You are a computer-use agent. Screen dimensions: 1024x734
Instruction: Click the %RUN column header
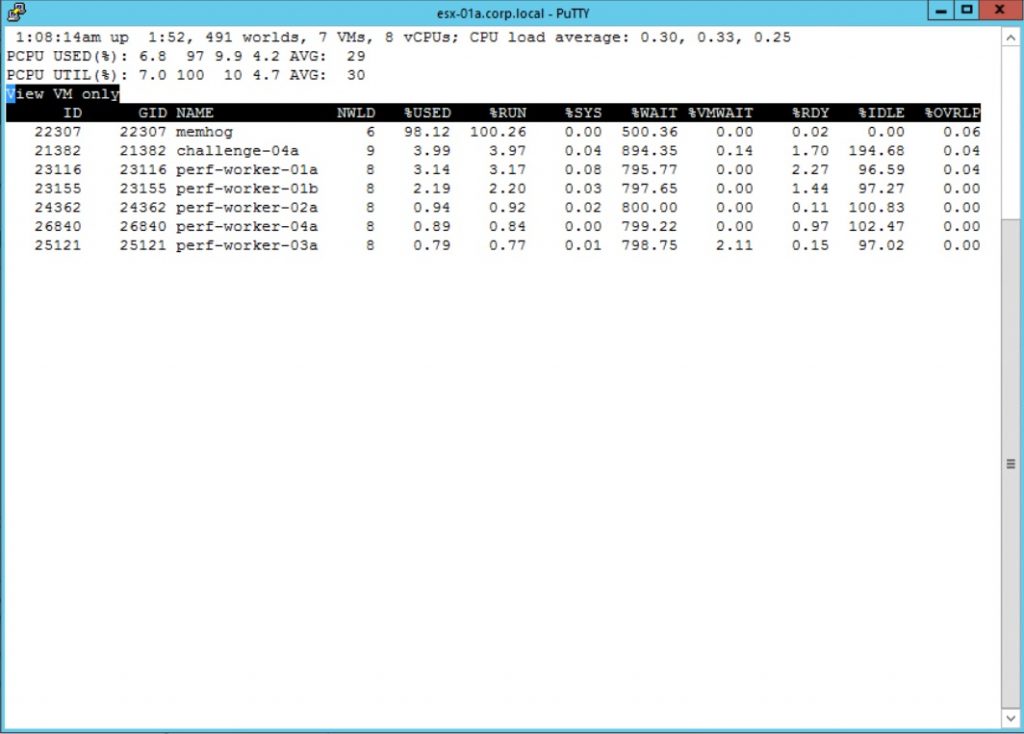point(507,113)
